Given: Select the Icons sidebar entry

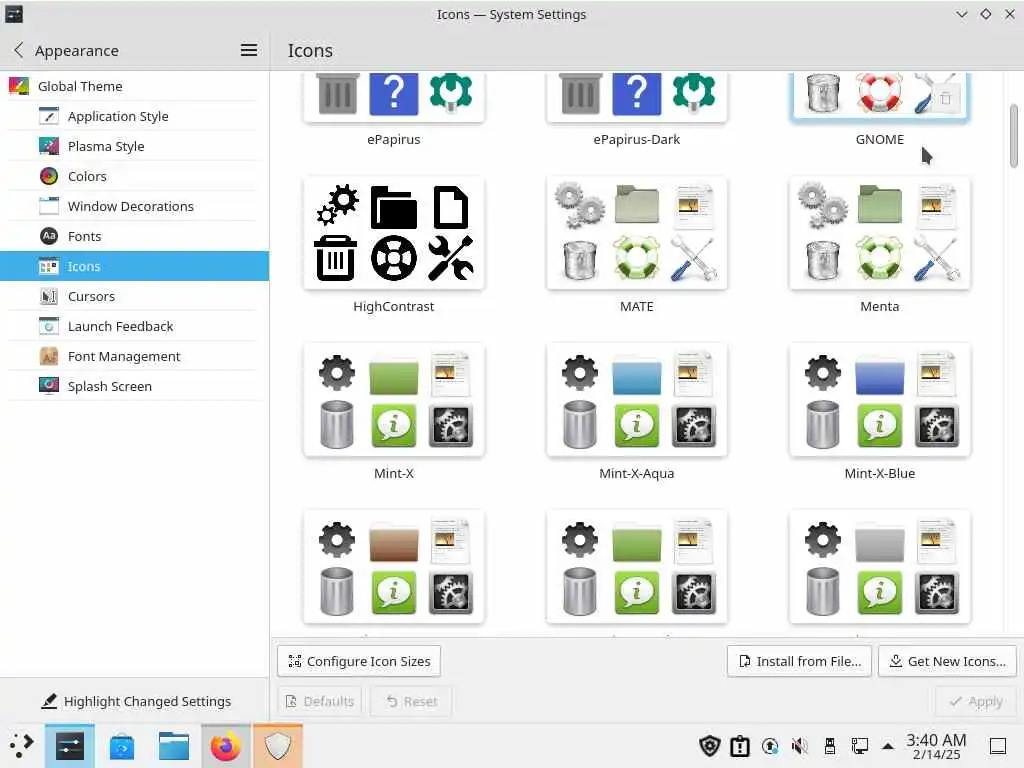Looking at the screenshot, I should 135,266.
